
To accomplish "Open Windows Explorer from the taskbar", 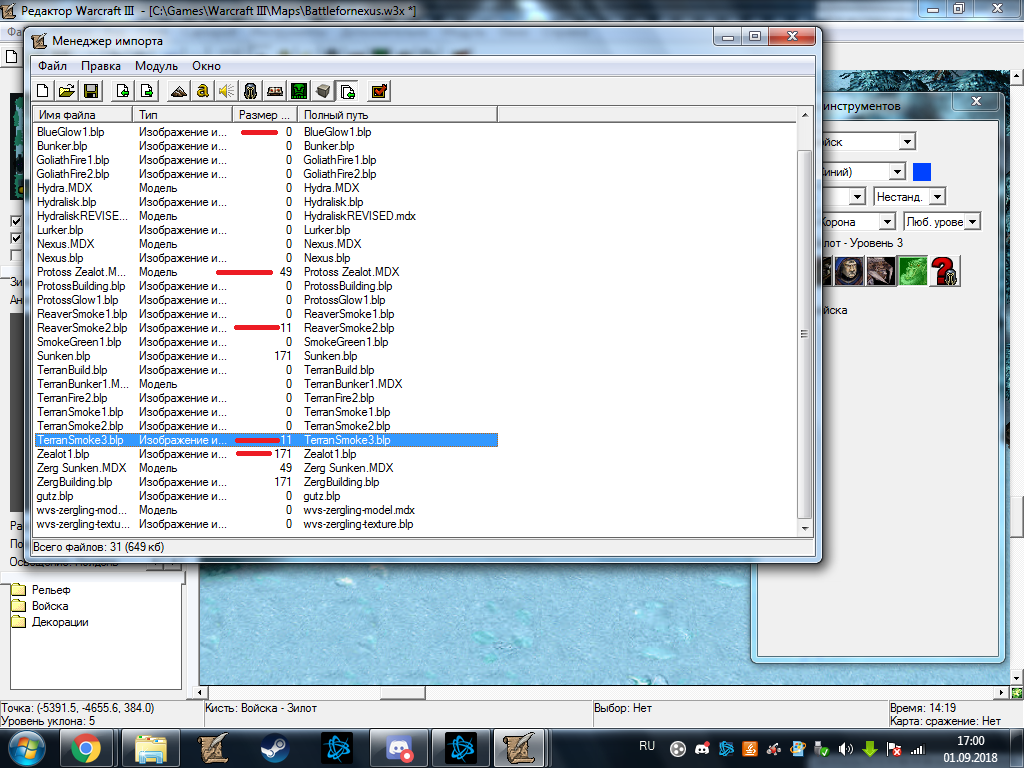I will click(x=152, y=748).
